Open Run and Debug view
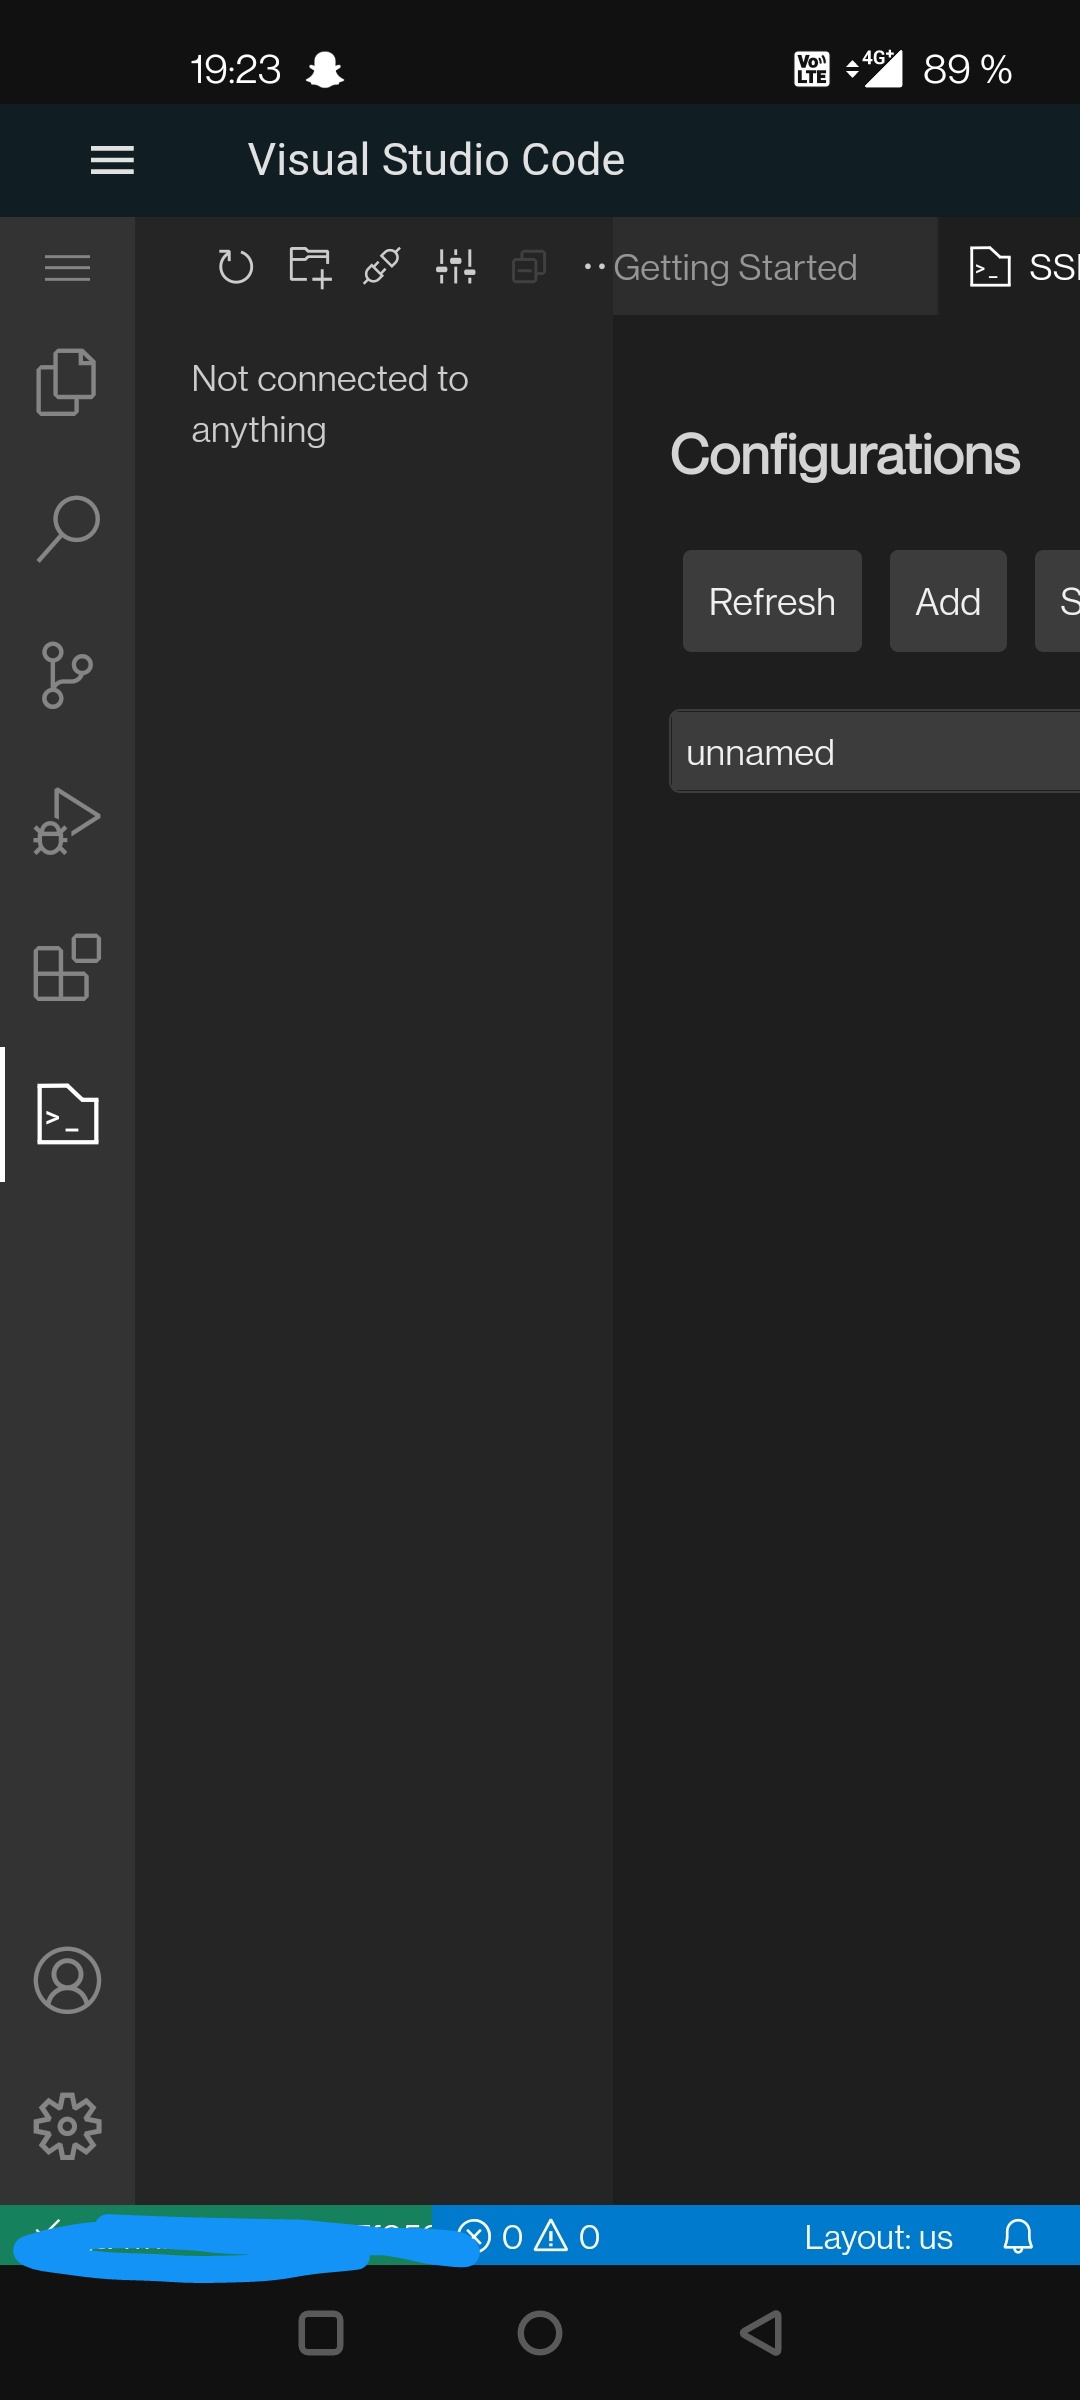 (66, 822)
